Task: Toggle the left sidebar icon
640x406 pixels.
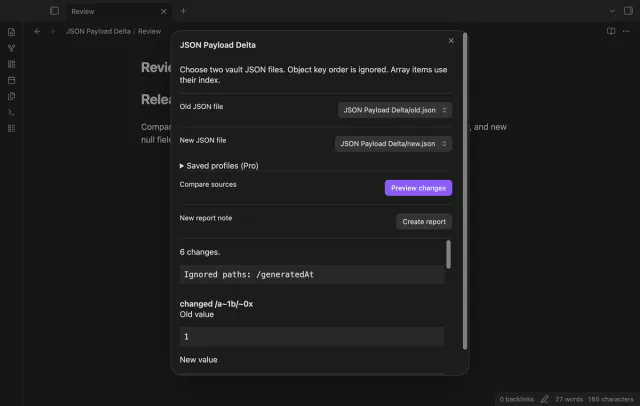Action: click(x=54, y=11)
